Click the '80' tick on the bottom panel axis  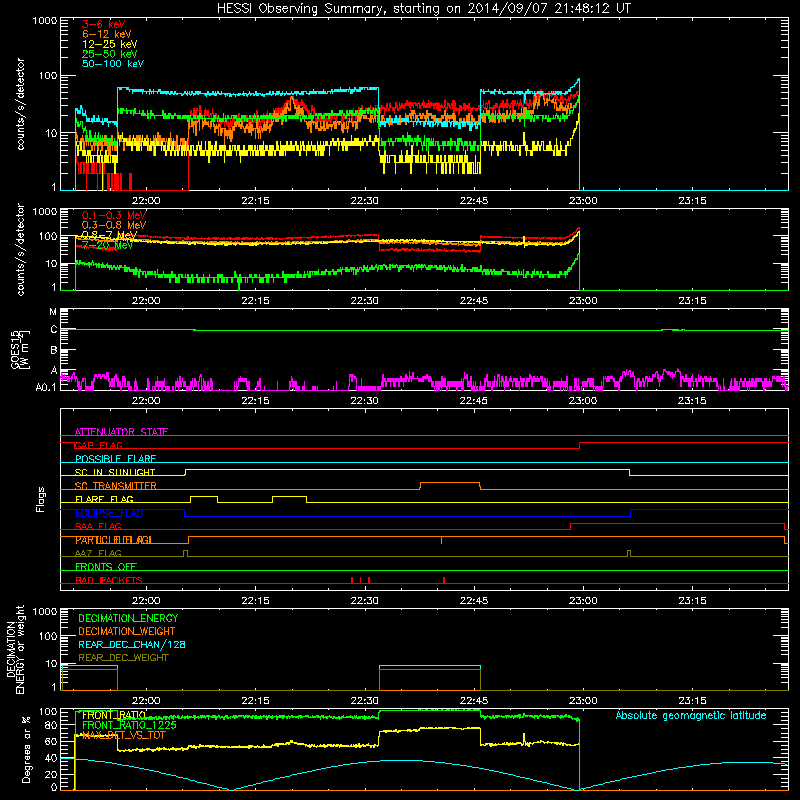click(x=51, y=725)
